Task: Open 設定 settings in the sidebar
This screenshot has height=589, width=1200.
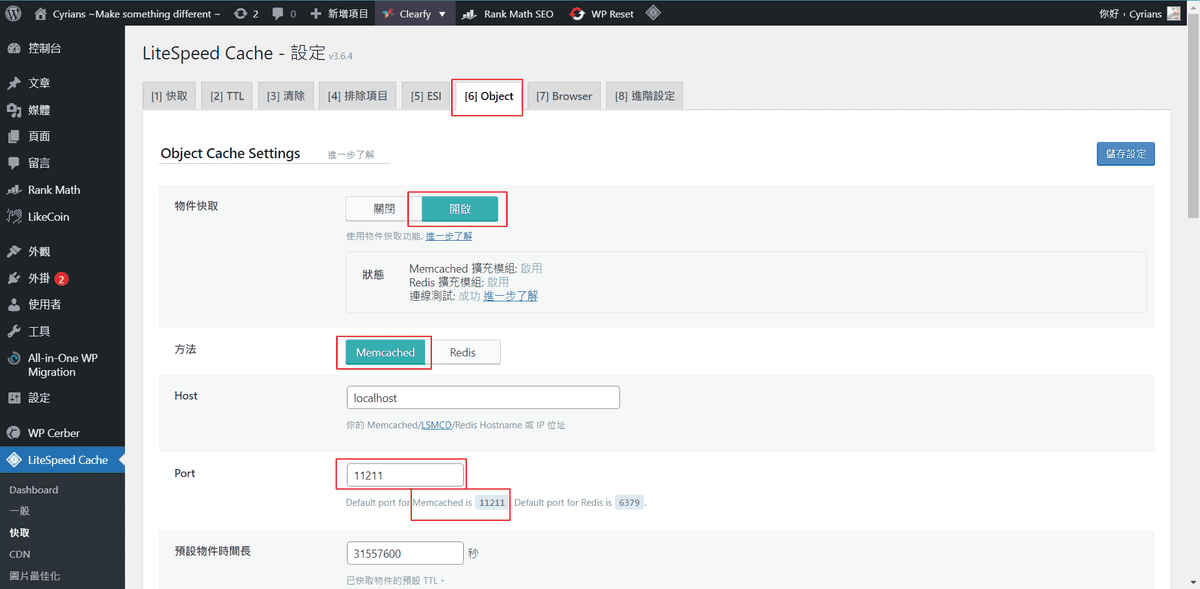Action: 62,398
